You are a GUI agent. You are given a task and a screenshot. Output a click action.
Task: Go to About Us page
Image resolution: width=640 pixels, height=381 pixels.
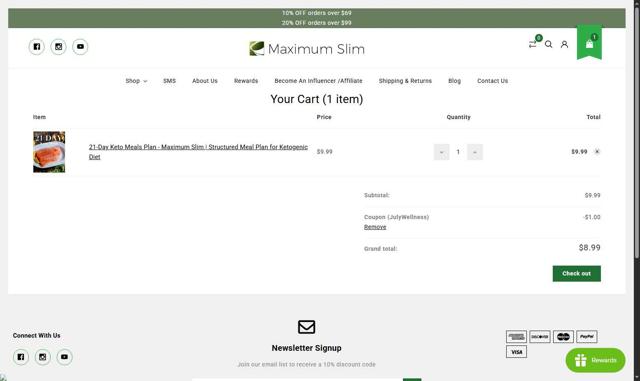[205, 81]
